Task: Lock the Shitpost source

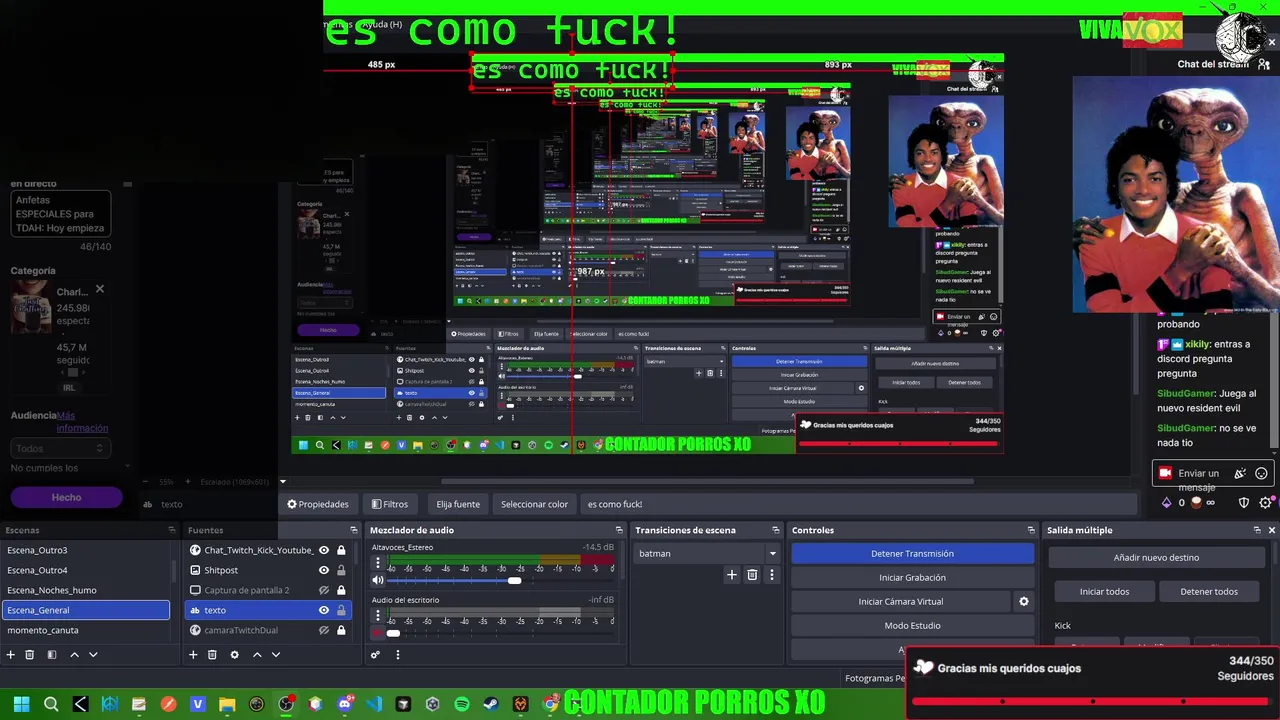Action: (341, 570)
